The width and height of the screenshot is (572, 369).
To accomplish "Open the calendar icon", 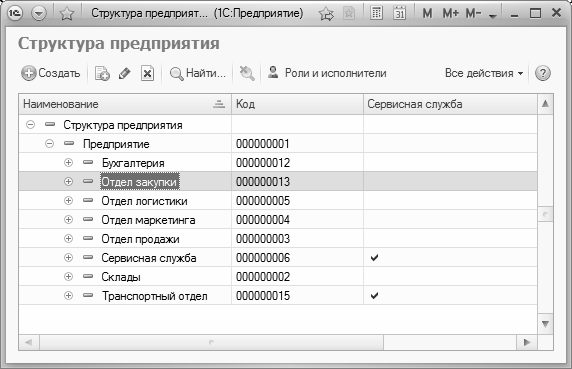I will 399,13.
